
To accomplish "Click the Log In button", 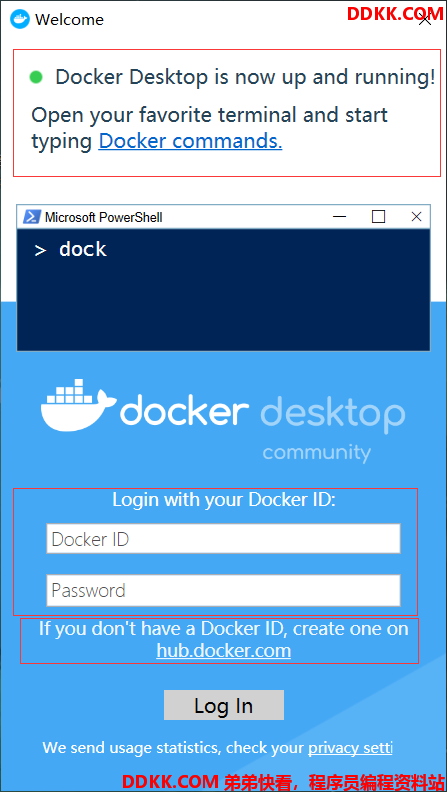I will click(x=224, y=705).
